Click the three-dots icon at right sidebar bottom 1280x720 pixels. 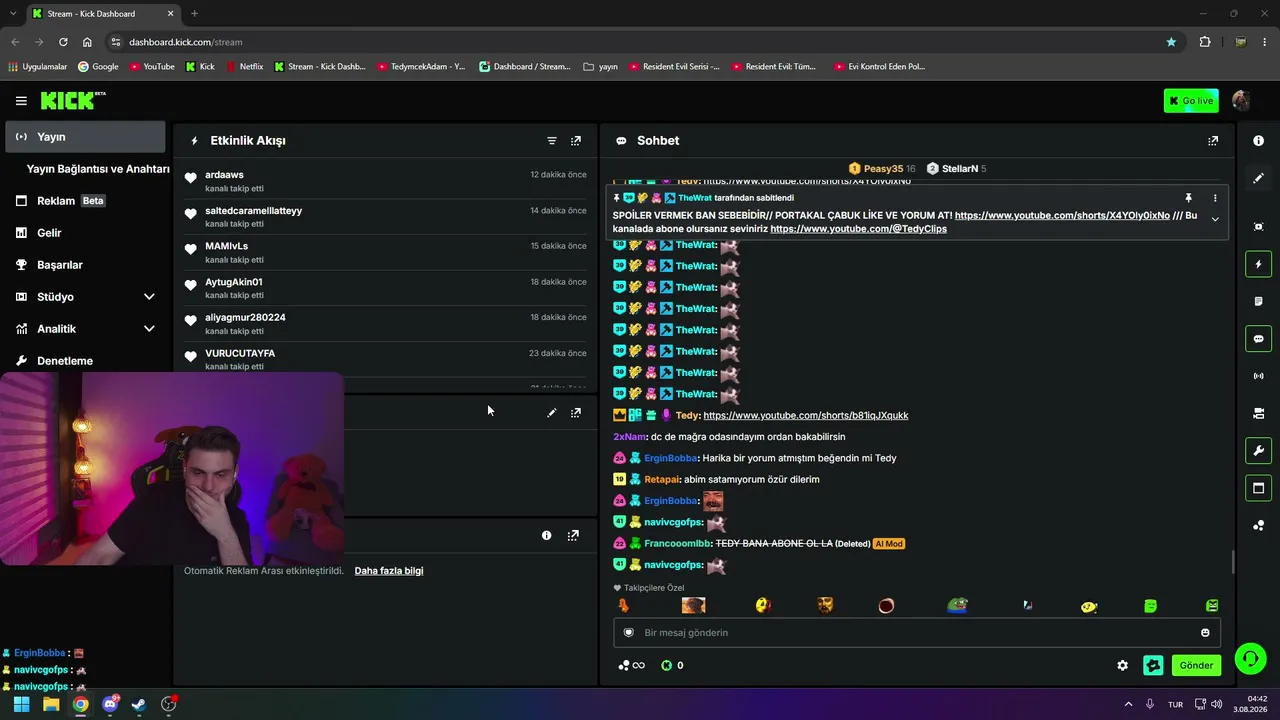coord(1258,525)
